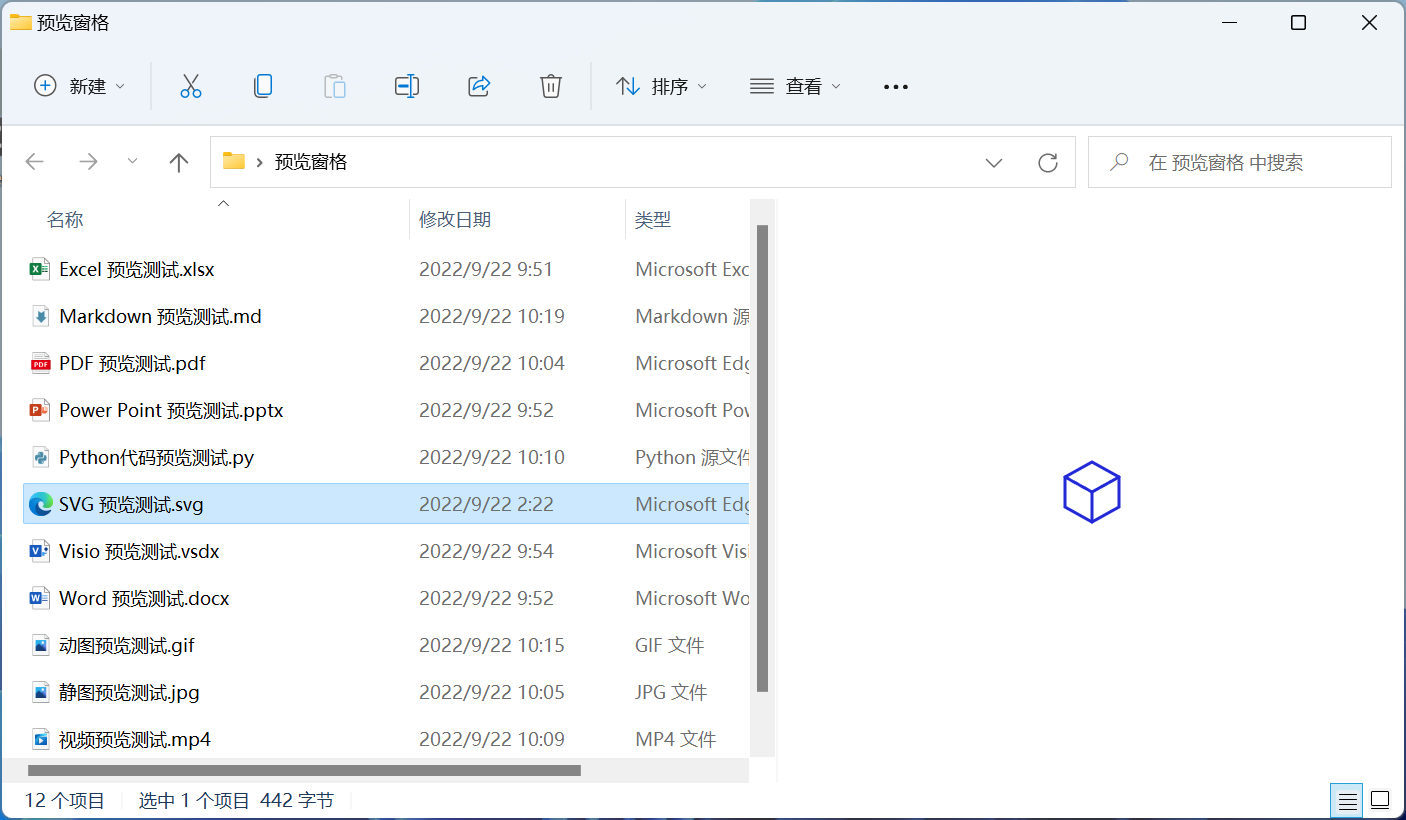Click the Forward arrow navigation button
The height and width of the screenshot is (820, 1406).
pyautogui.click(x=89, y=162)
